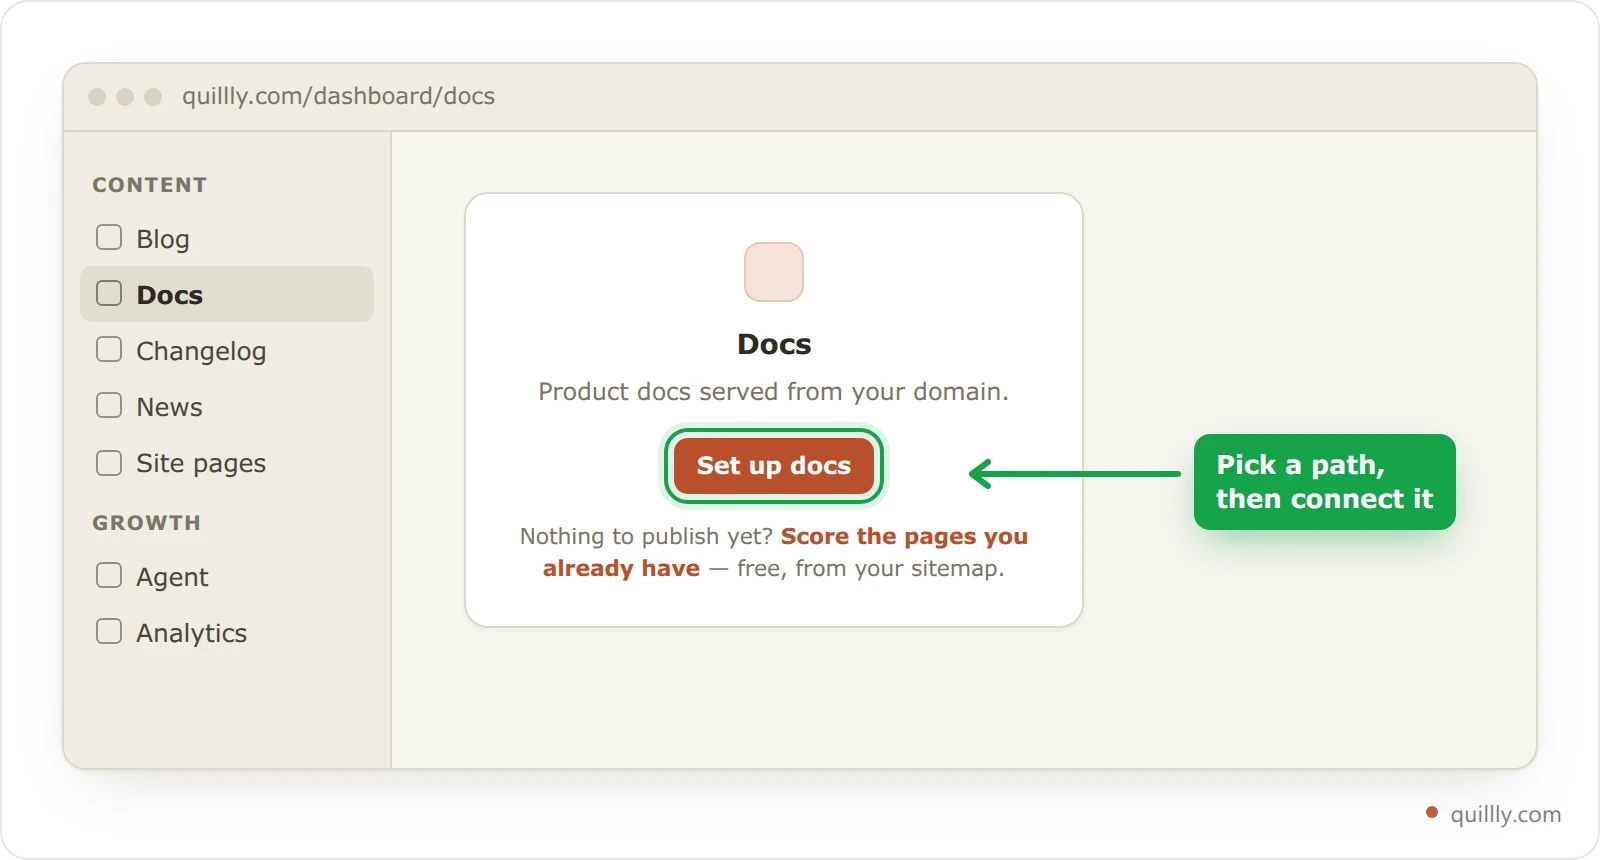Image resolution: width=1600 pixels, height=860 pixels.
Task: Click the "CONTENT" sidebar section heading
Action: [150, 185]
